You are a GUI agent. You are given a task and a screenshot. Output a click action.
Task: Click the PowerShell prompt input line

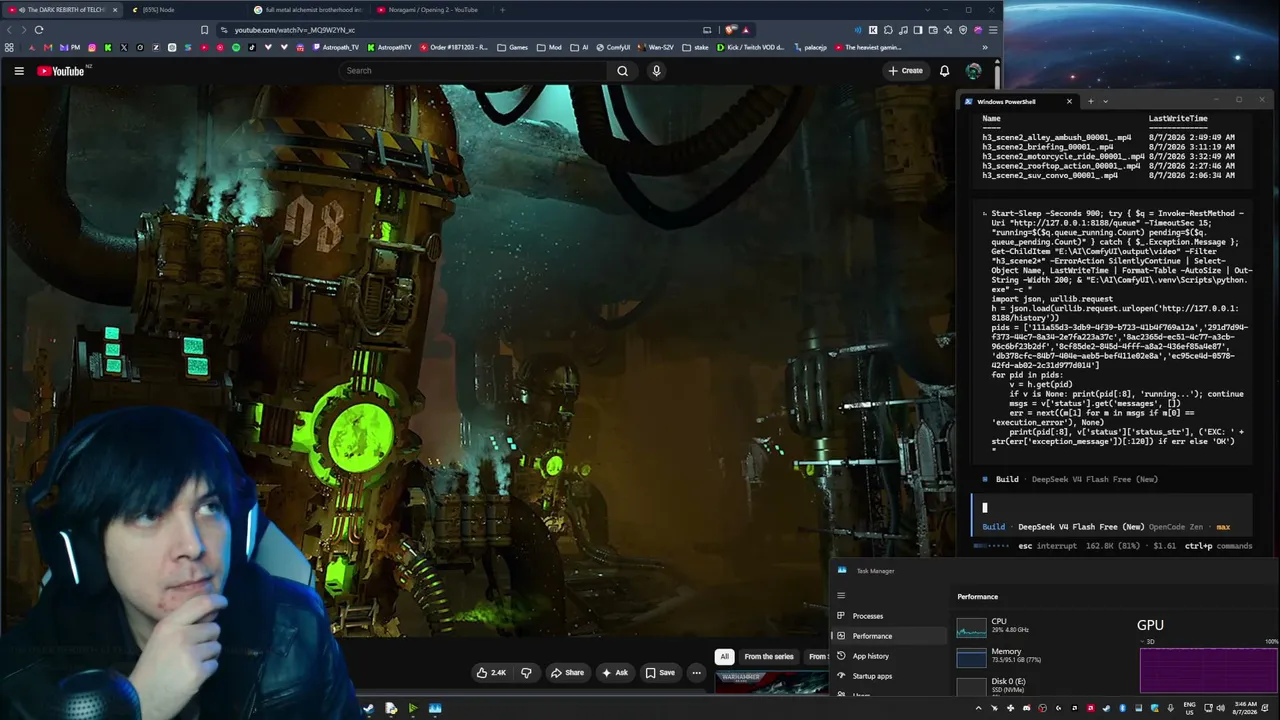click(x=1112, y=507)
